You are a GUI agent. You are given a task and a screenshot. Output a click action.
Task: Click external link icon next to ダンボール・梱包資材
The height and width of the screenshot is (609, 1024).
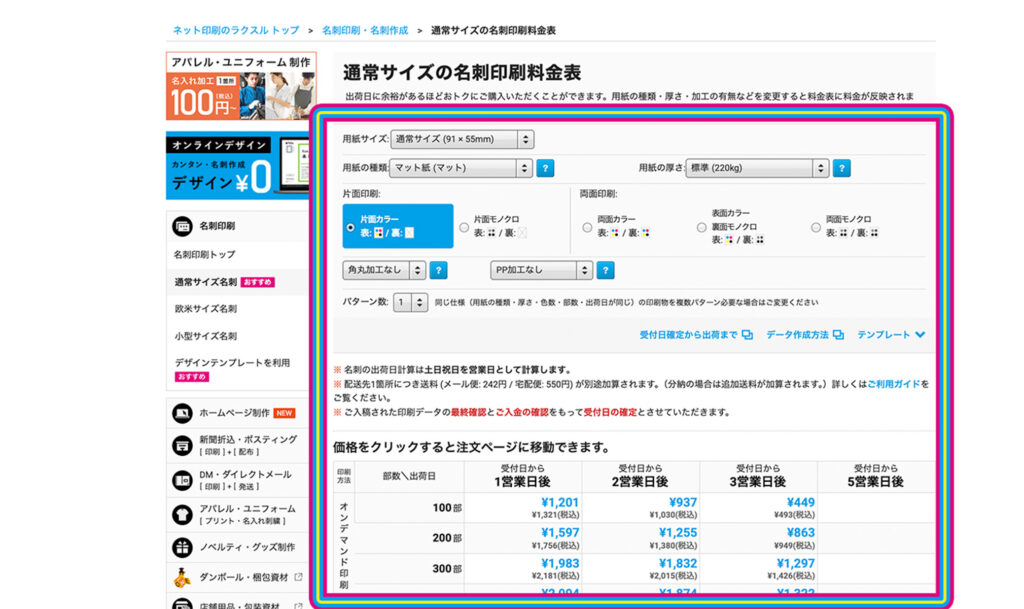pyautogui.click(x=298, y=577)
